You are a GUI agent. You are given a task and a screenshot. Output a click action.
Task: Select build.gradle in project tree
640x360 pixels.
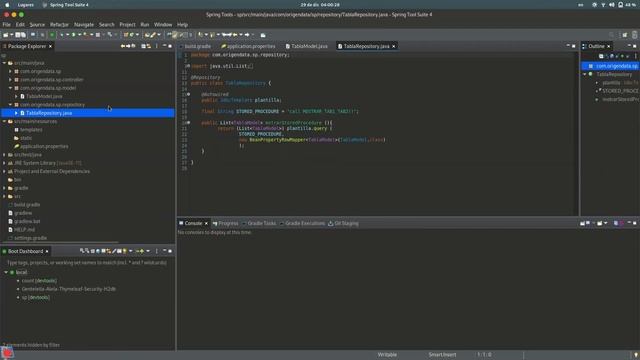coord(27,204)
